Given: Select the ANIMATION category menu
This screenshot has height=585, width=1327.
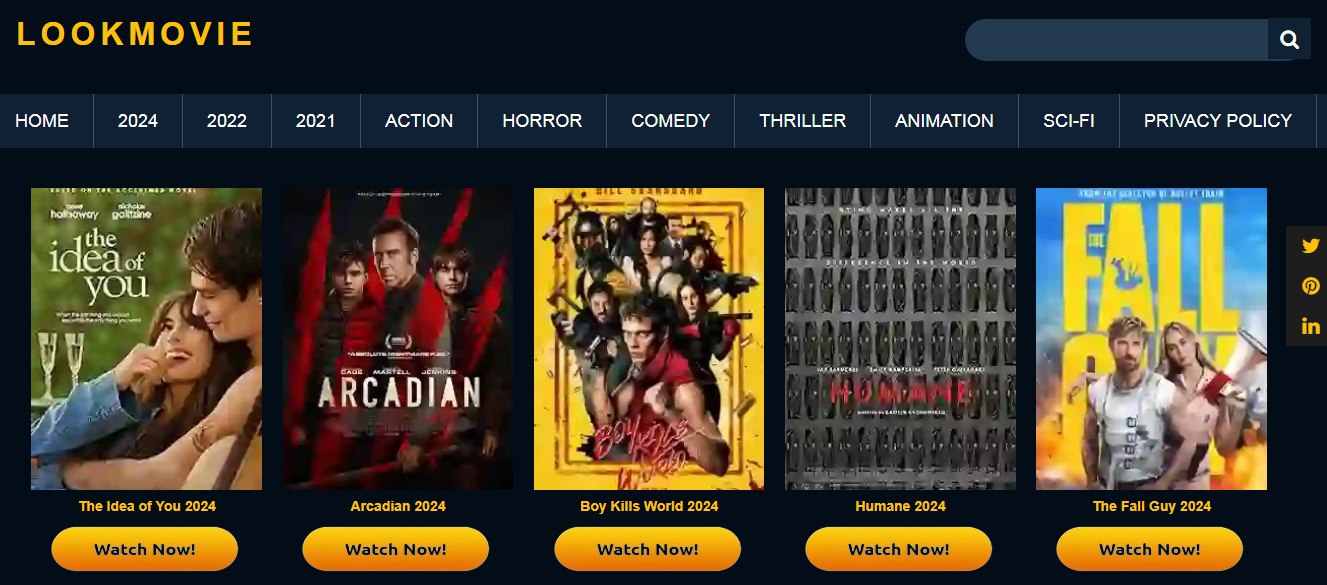Looking at the screenshot, I should tap(944, 121).
